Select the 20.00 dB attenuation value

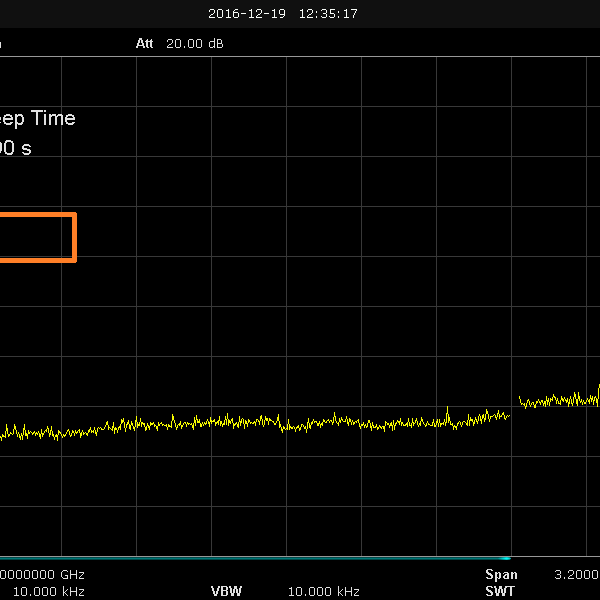point(195,44)
